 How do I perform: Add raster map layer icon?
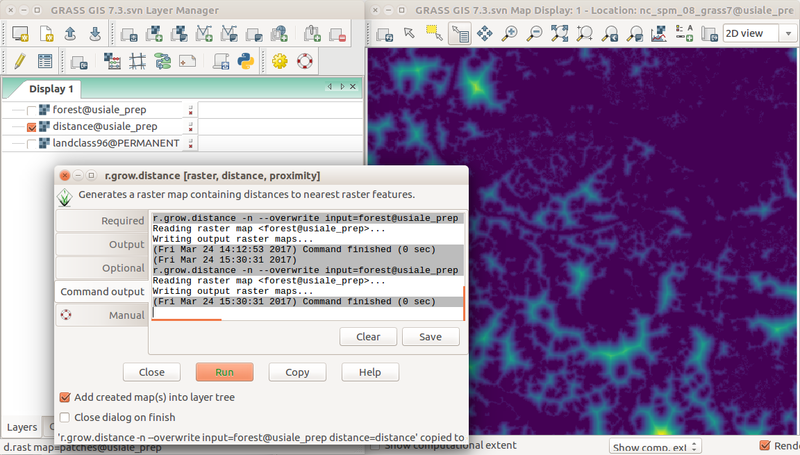pyautogui.click(x=154, y=34)
